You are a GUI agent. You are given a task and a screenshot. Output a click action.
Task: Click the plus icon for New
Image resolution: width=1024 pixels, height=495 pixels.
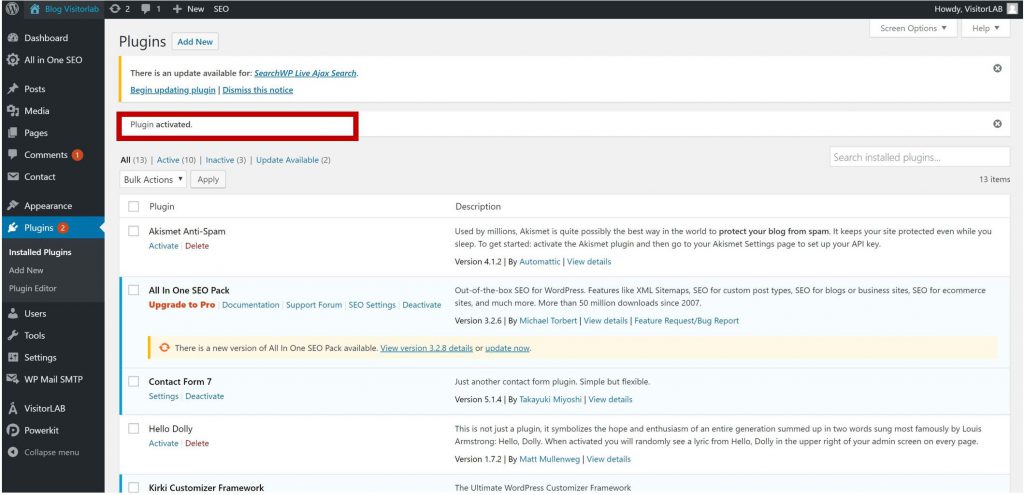(x=177, y=9)
